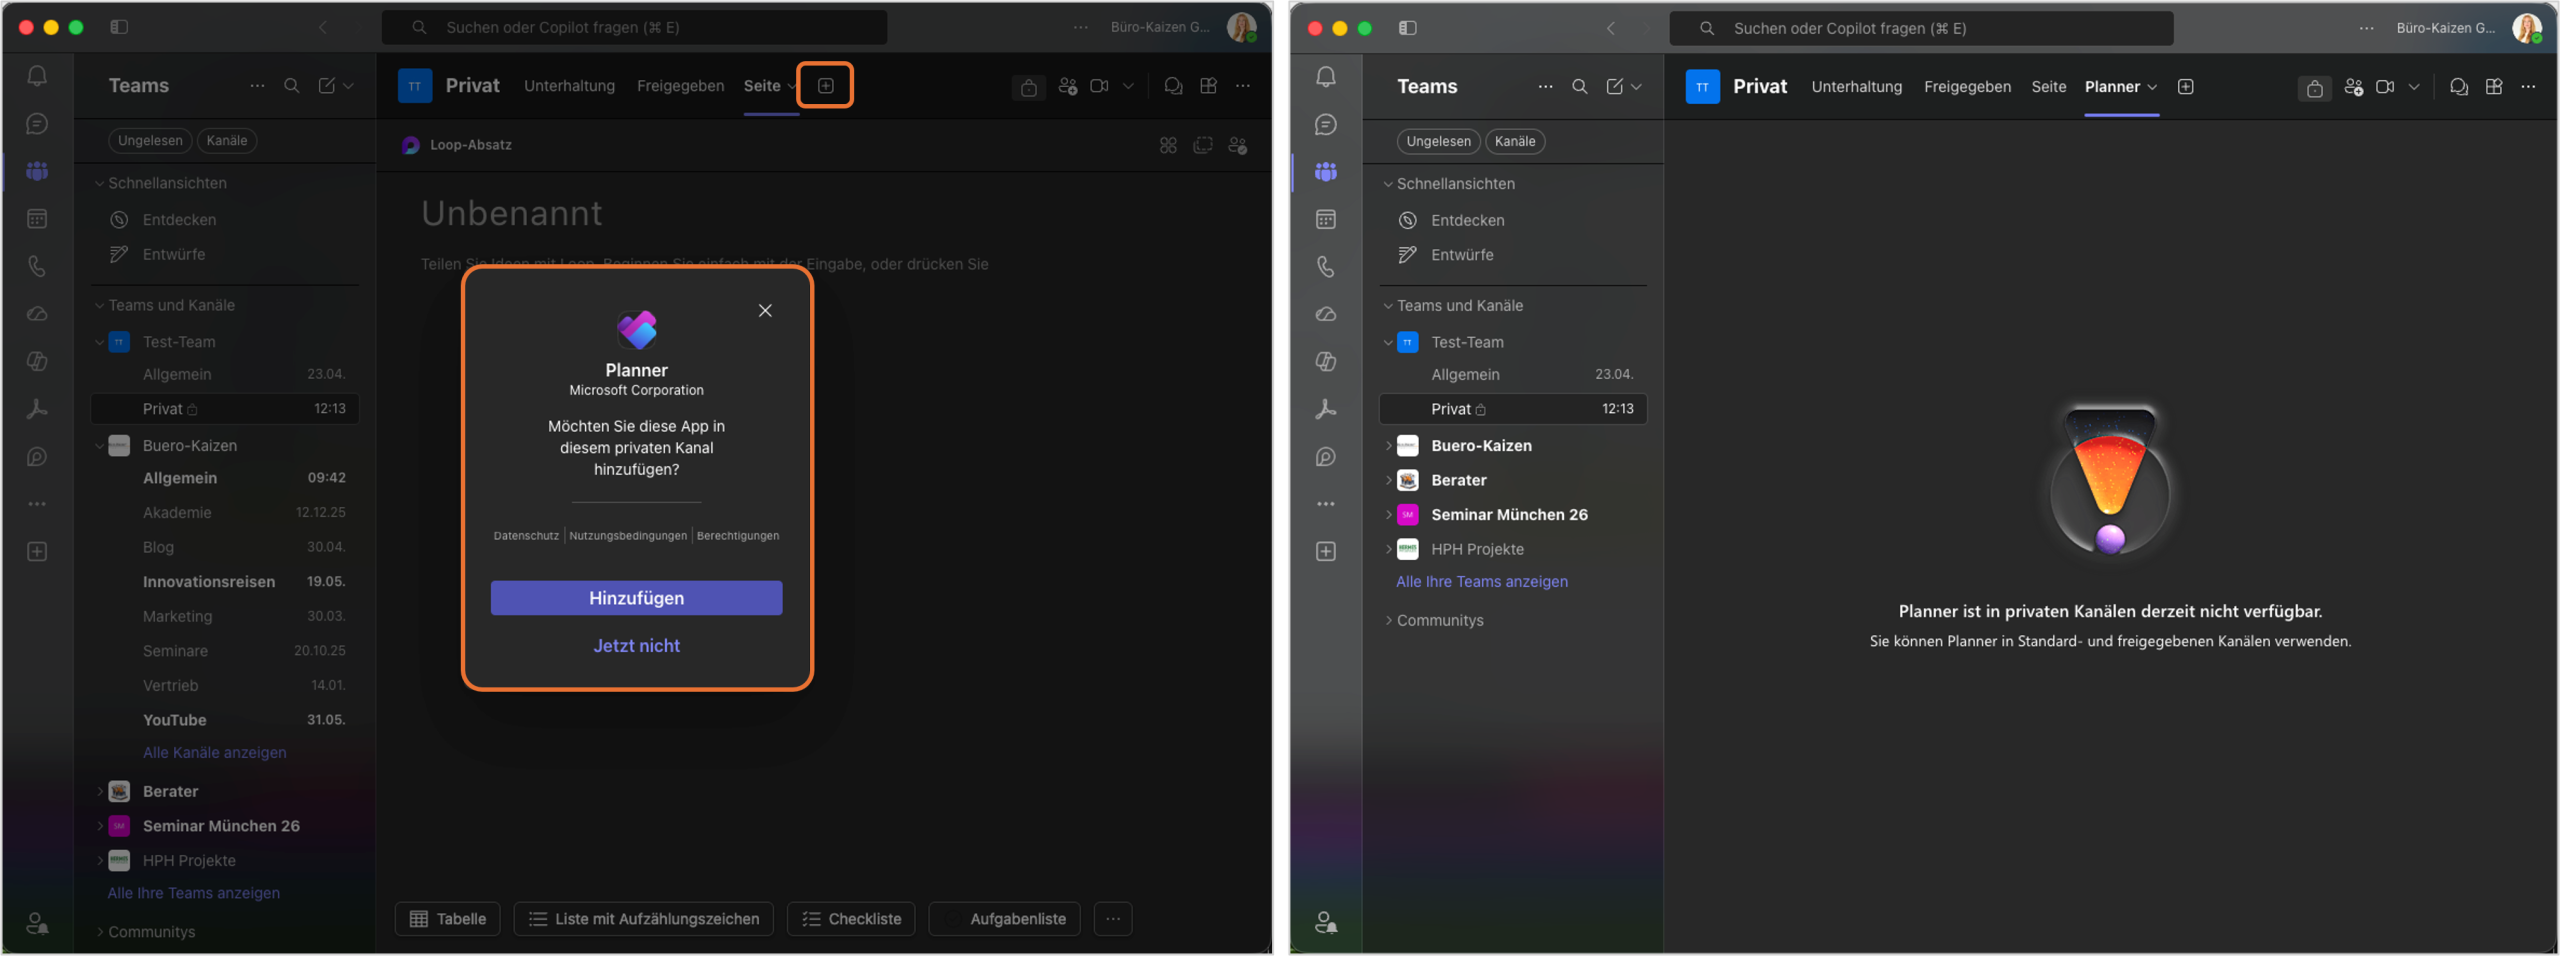Expand Seminar München 26 in right window
This screenshot has height=956, width=2560.
(x=1388, y=515)
